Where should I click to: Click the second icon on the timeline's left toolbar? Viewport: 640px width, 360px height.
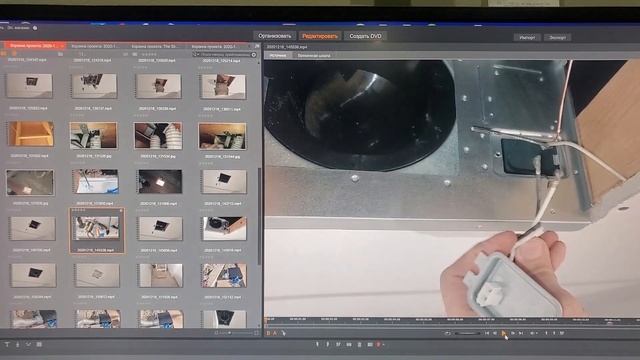18,345
